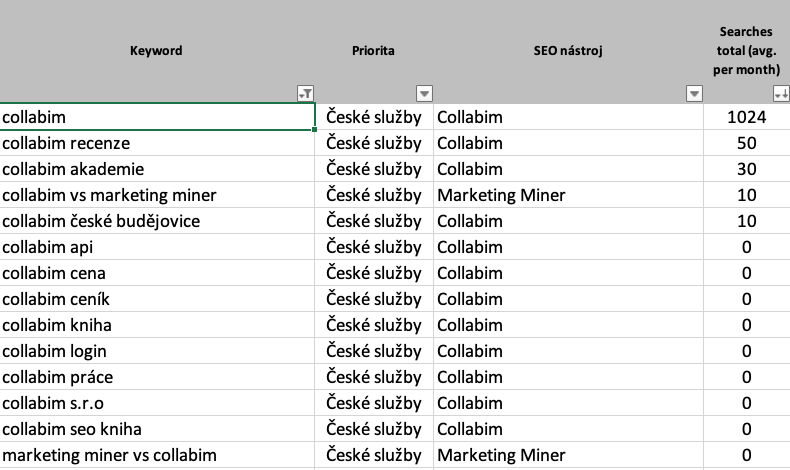This screenshot has height=470, width=790.
Task: Select the 'collabim ceník' cell
Action: [157, 299]
